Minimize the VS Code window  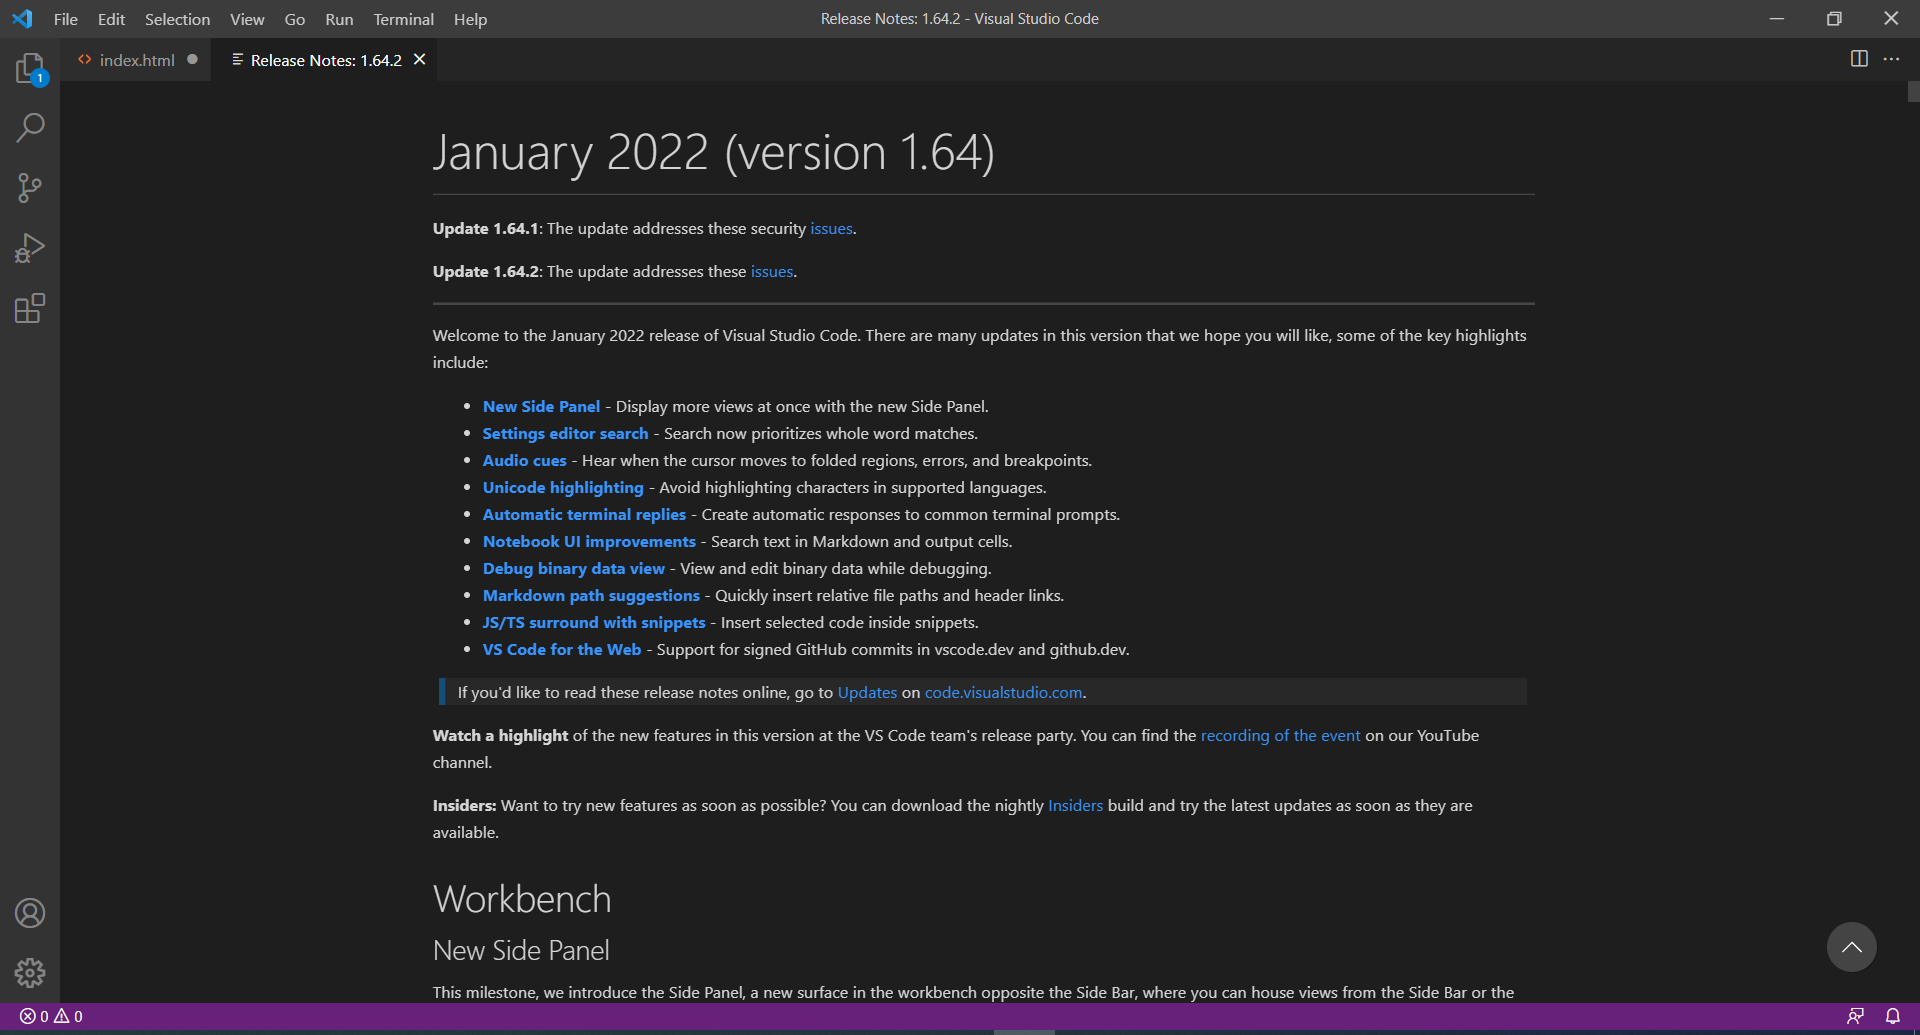pyautogui.click(x=1777, y=19)
